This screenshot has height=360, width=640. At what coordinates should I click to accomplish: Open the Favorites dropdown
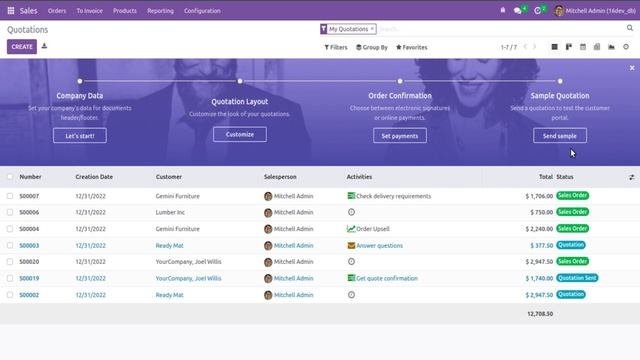click(x=411, y=47)
